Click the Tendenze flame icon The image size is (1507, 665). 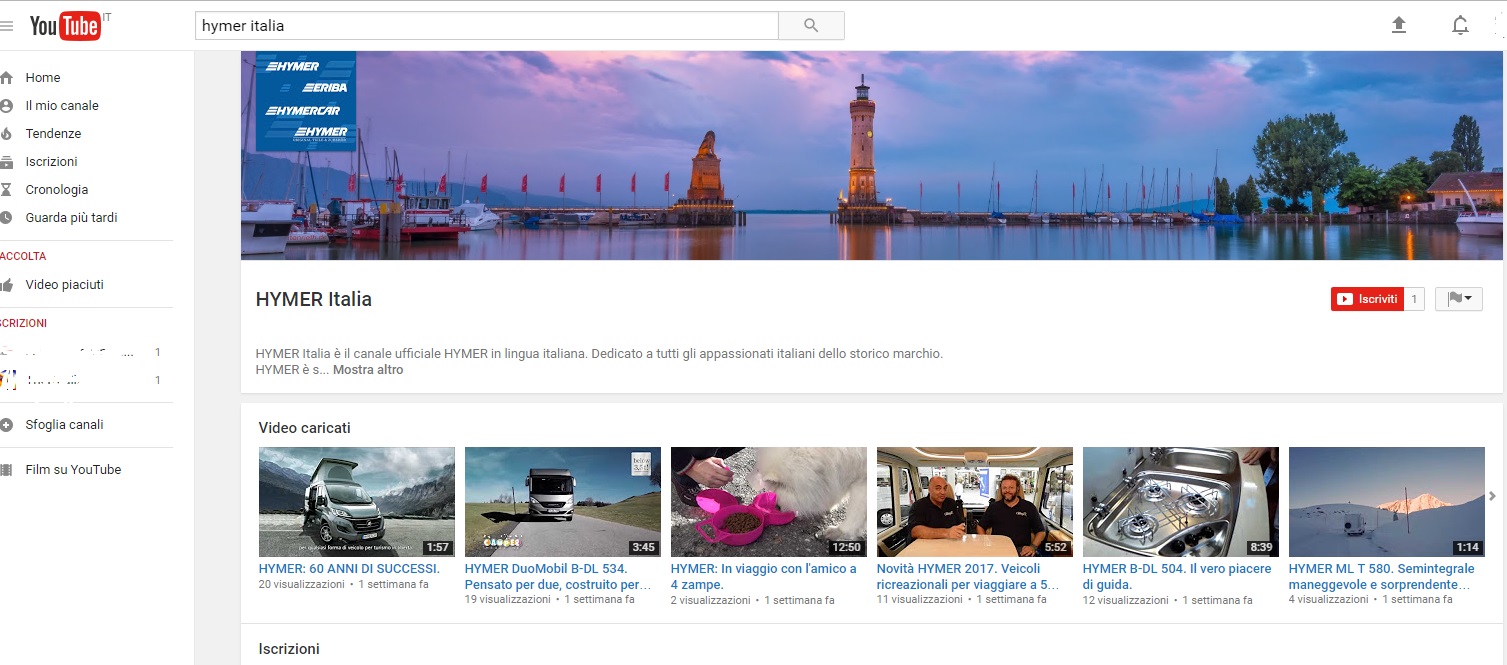click(6, 134)
